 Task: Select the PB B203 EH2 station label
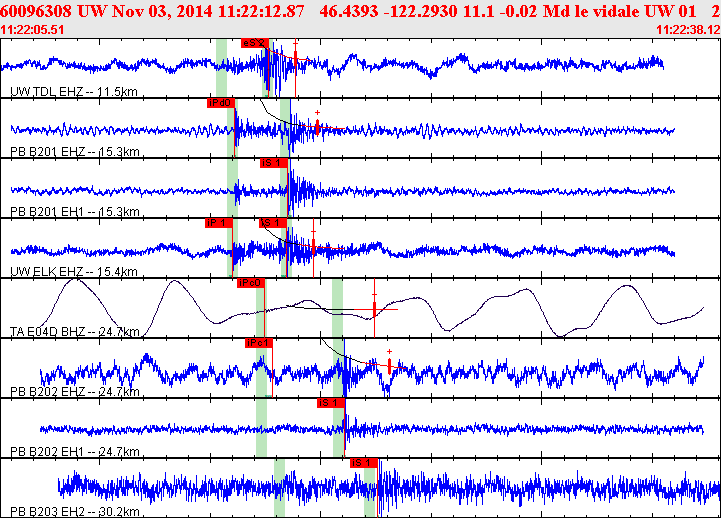pyautogui.click(x=73, y=511)
